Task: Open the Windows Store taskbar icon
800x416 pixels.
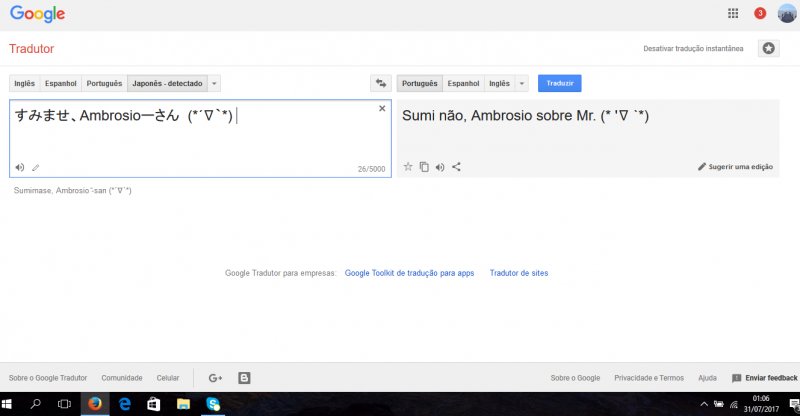Action: pyautogui.click(x=154, y=404)
